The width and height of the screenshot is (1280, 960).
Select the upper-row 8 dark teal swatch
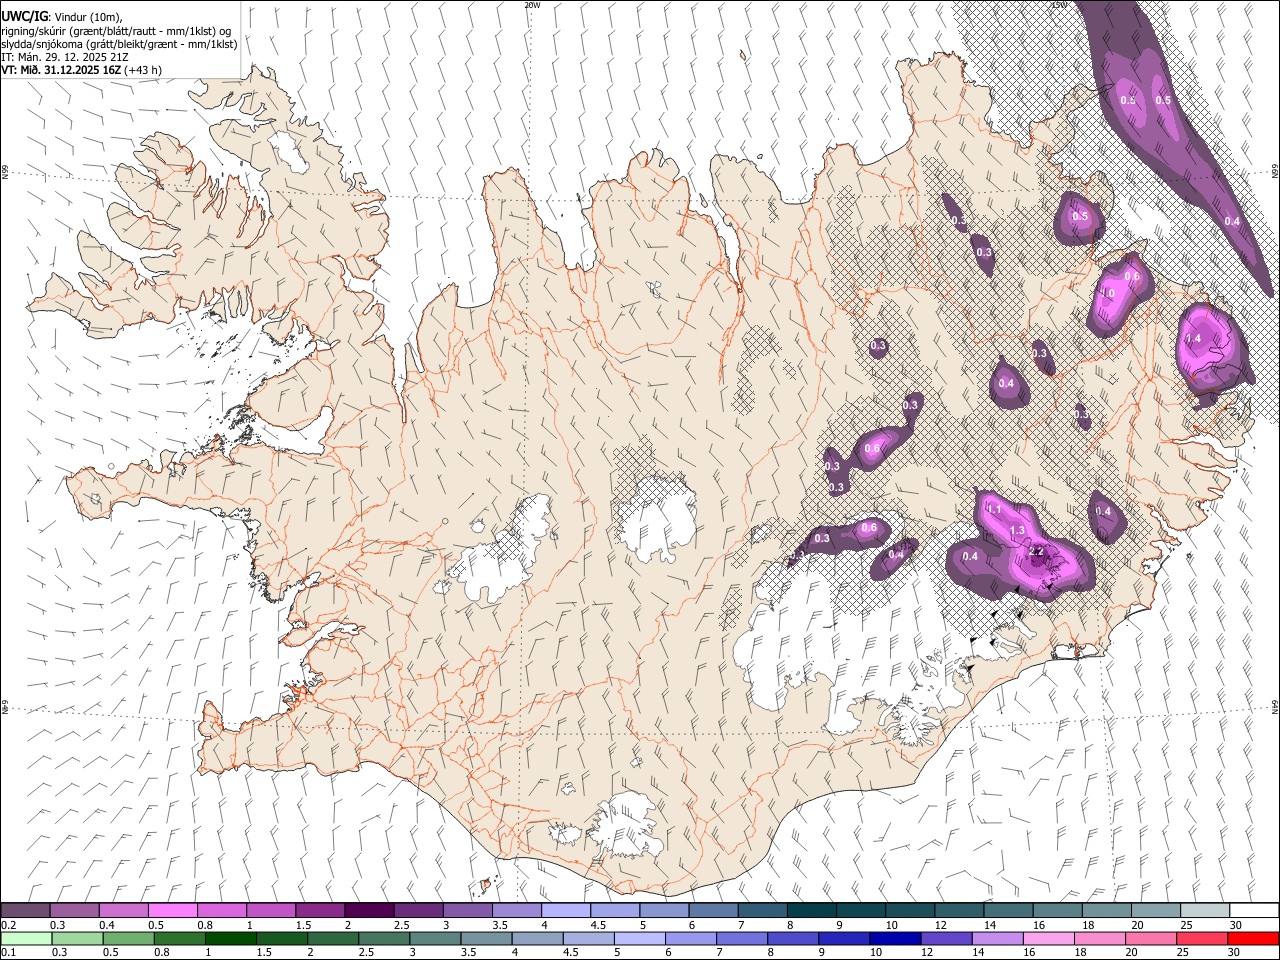[x=812, y=910]
